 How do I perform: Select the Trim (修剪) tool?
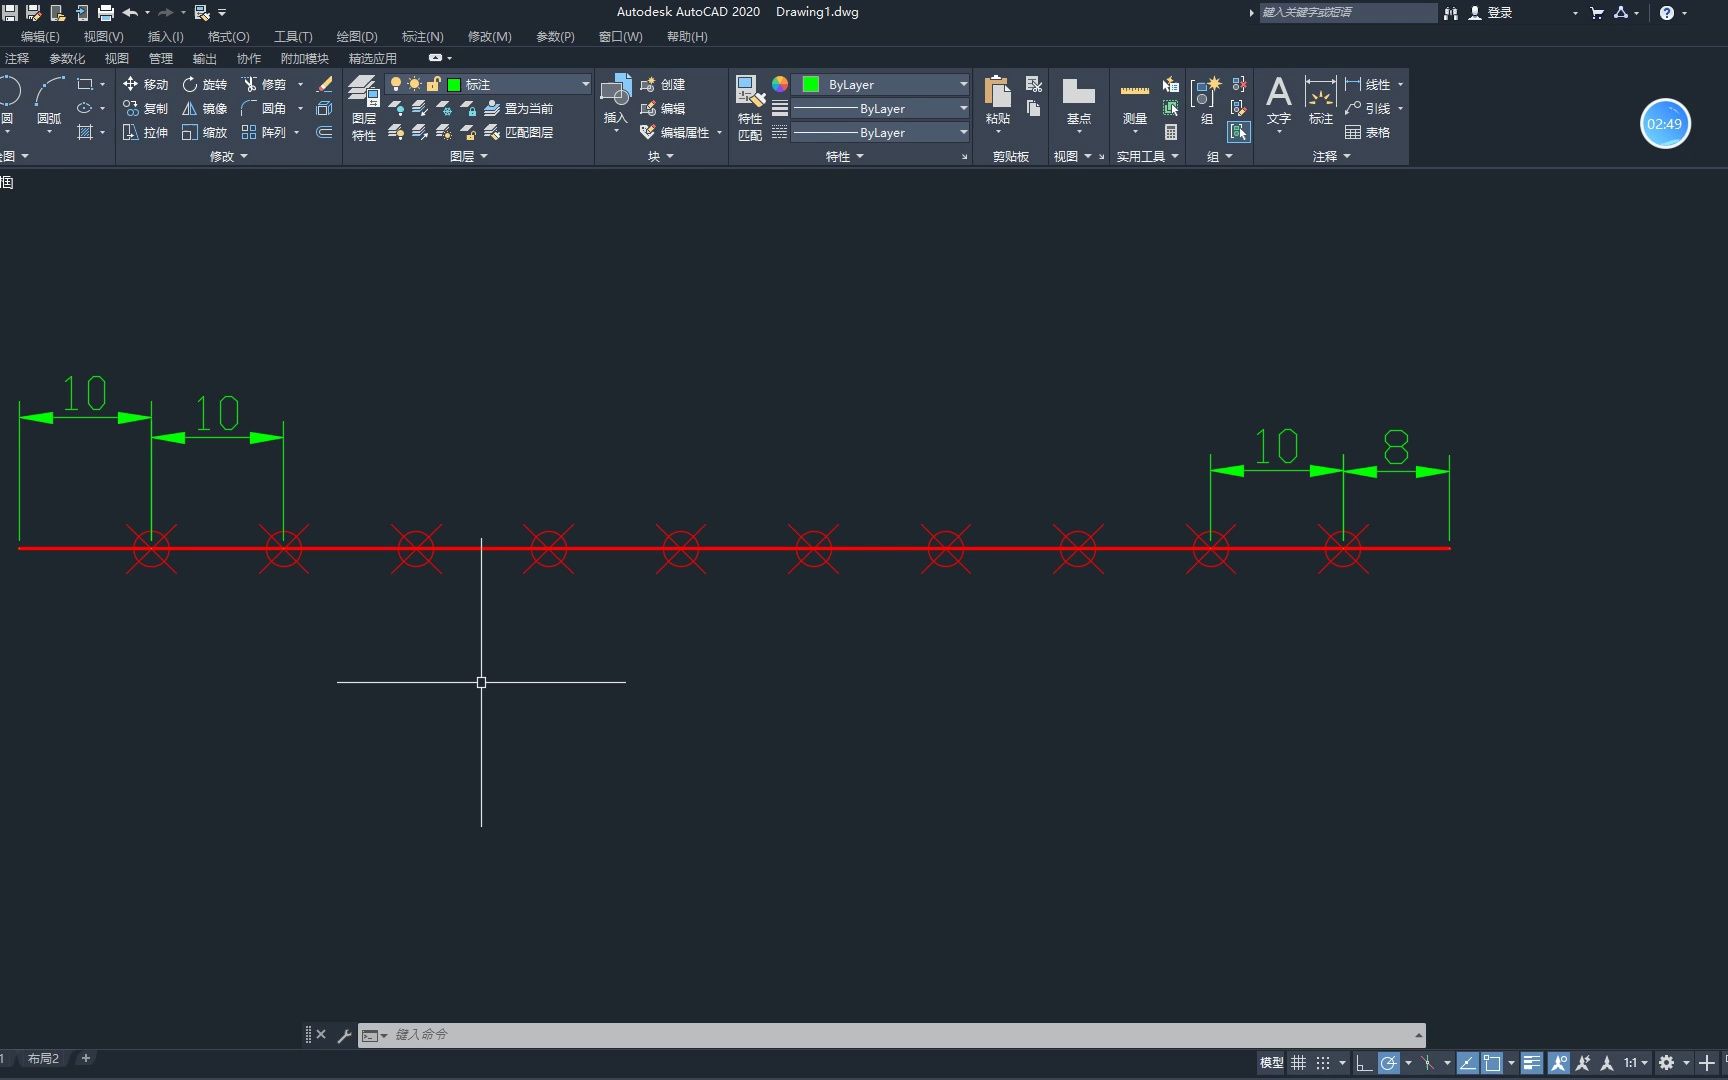pyautogui.click(x=264, y=84)
